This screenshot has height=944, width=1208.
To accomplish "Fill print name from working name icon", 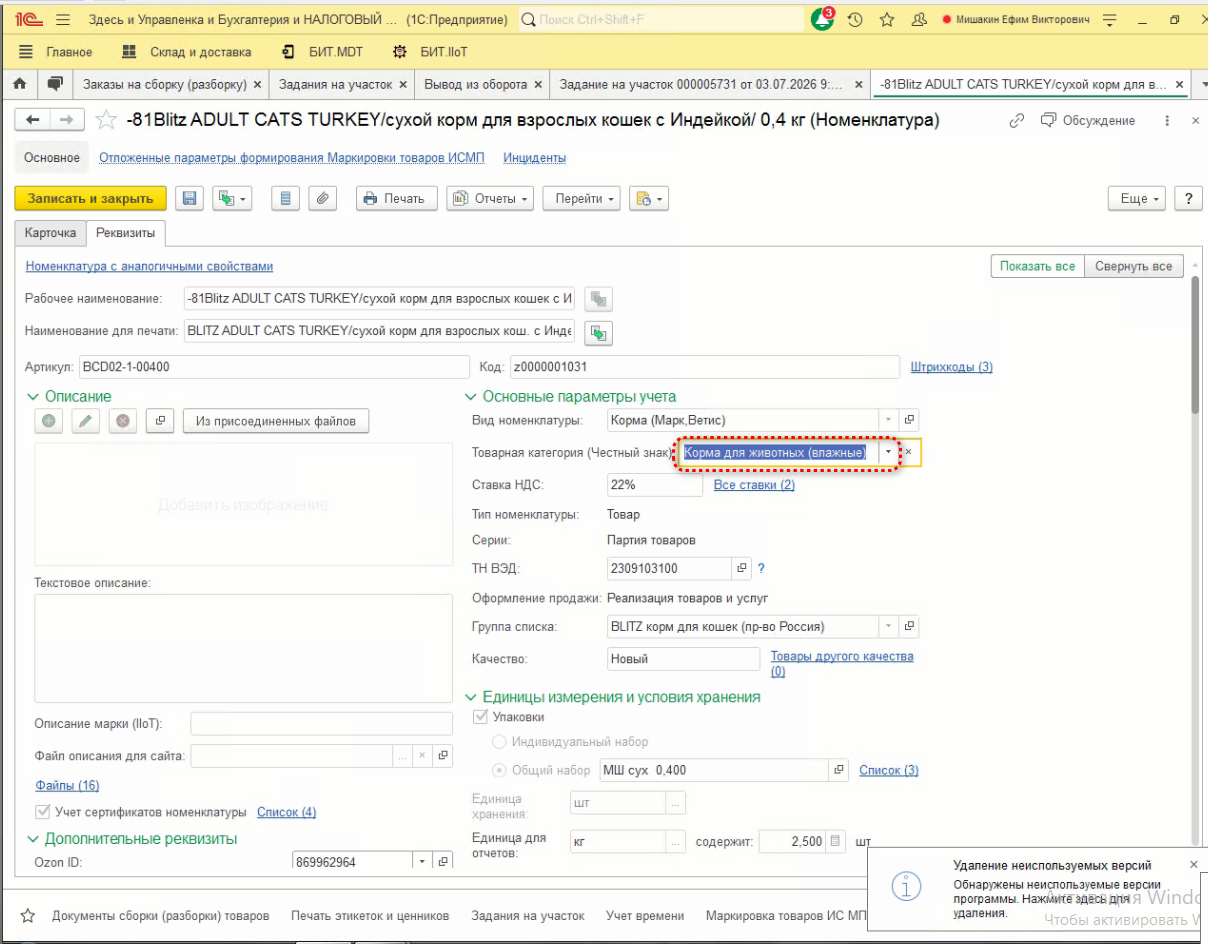I will tap(599, 332).
